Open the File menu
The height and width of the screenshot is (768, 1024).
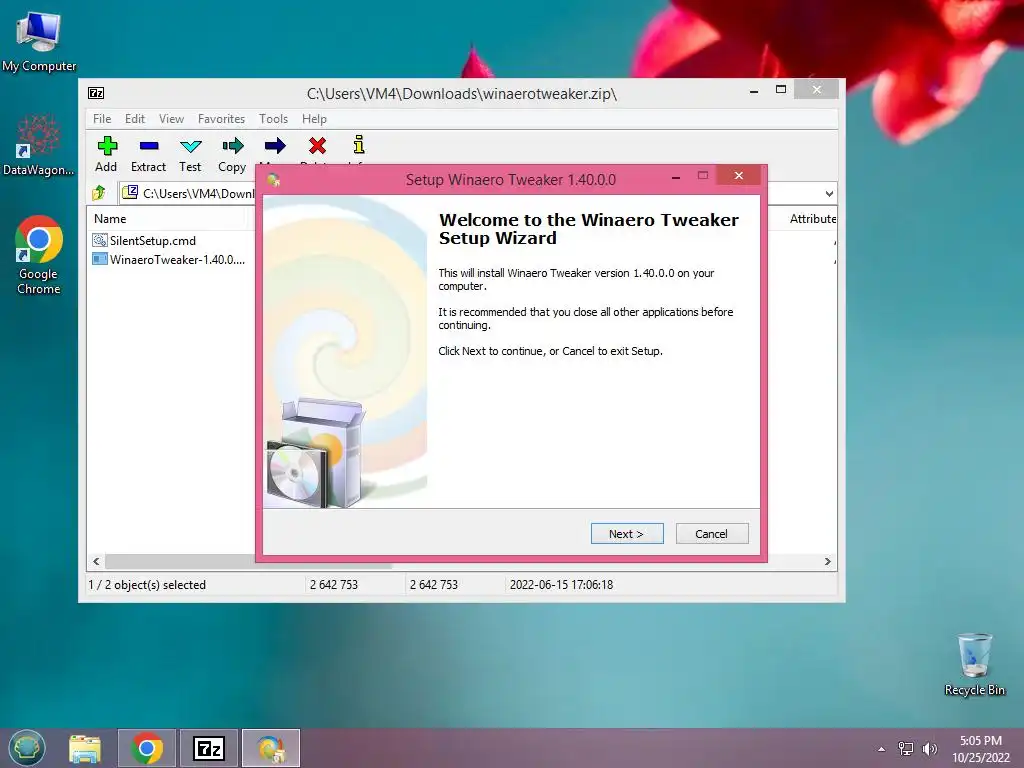102,119
